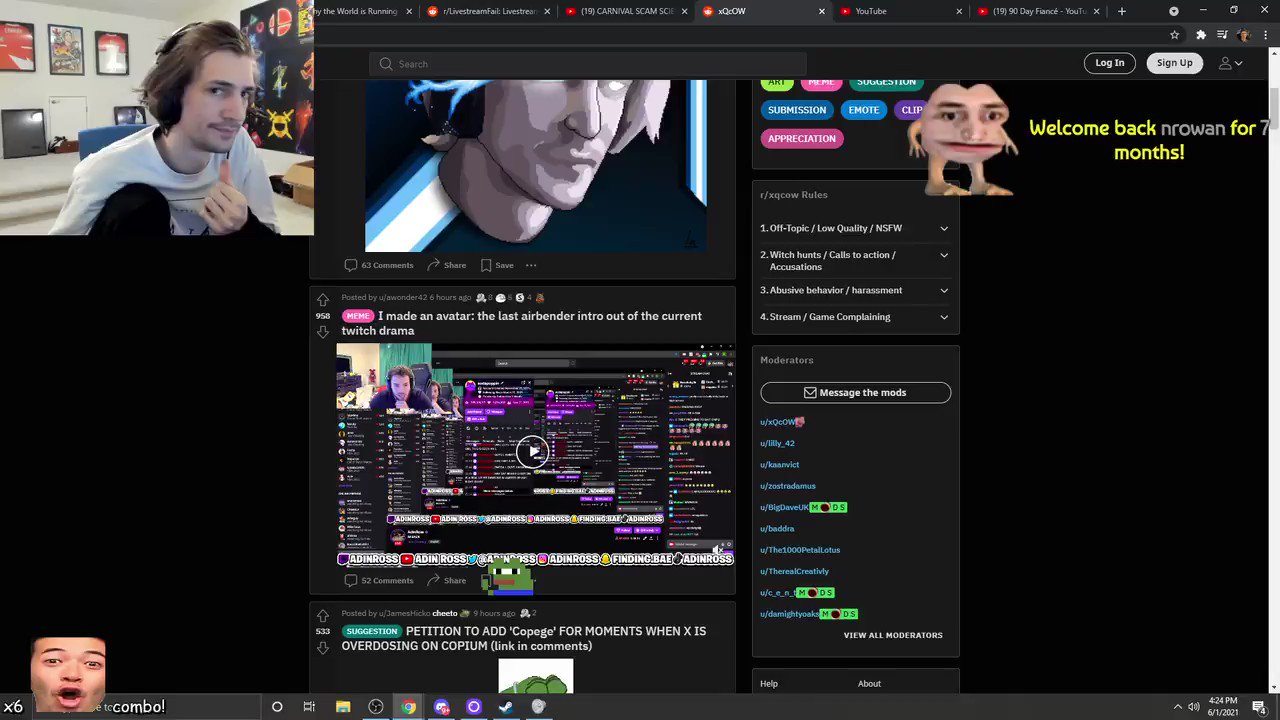Open the blue-haired character artwork image
Image resolution: width=1280 pixels, height=720 pixels.
pos(536,165)
